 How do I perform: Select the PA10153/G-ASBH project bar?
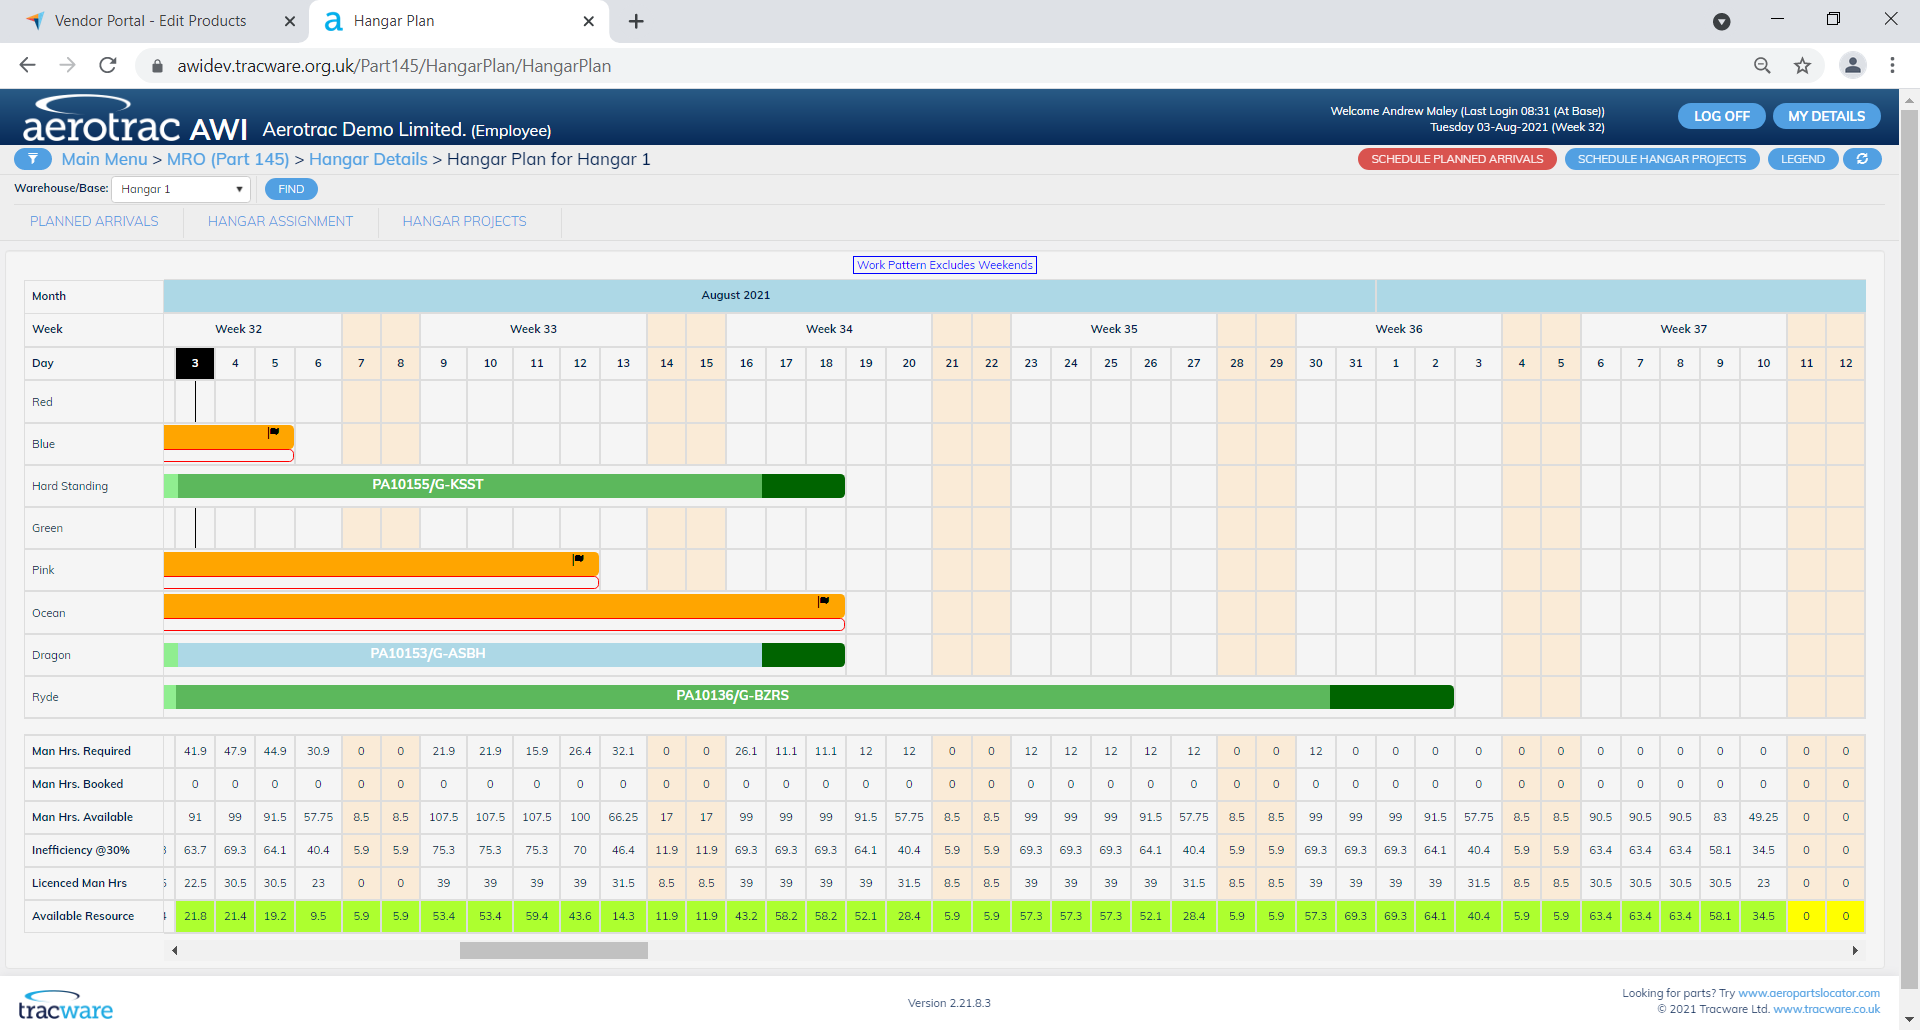504,655
